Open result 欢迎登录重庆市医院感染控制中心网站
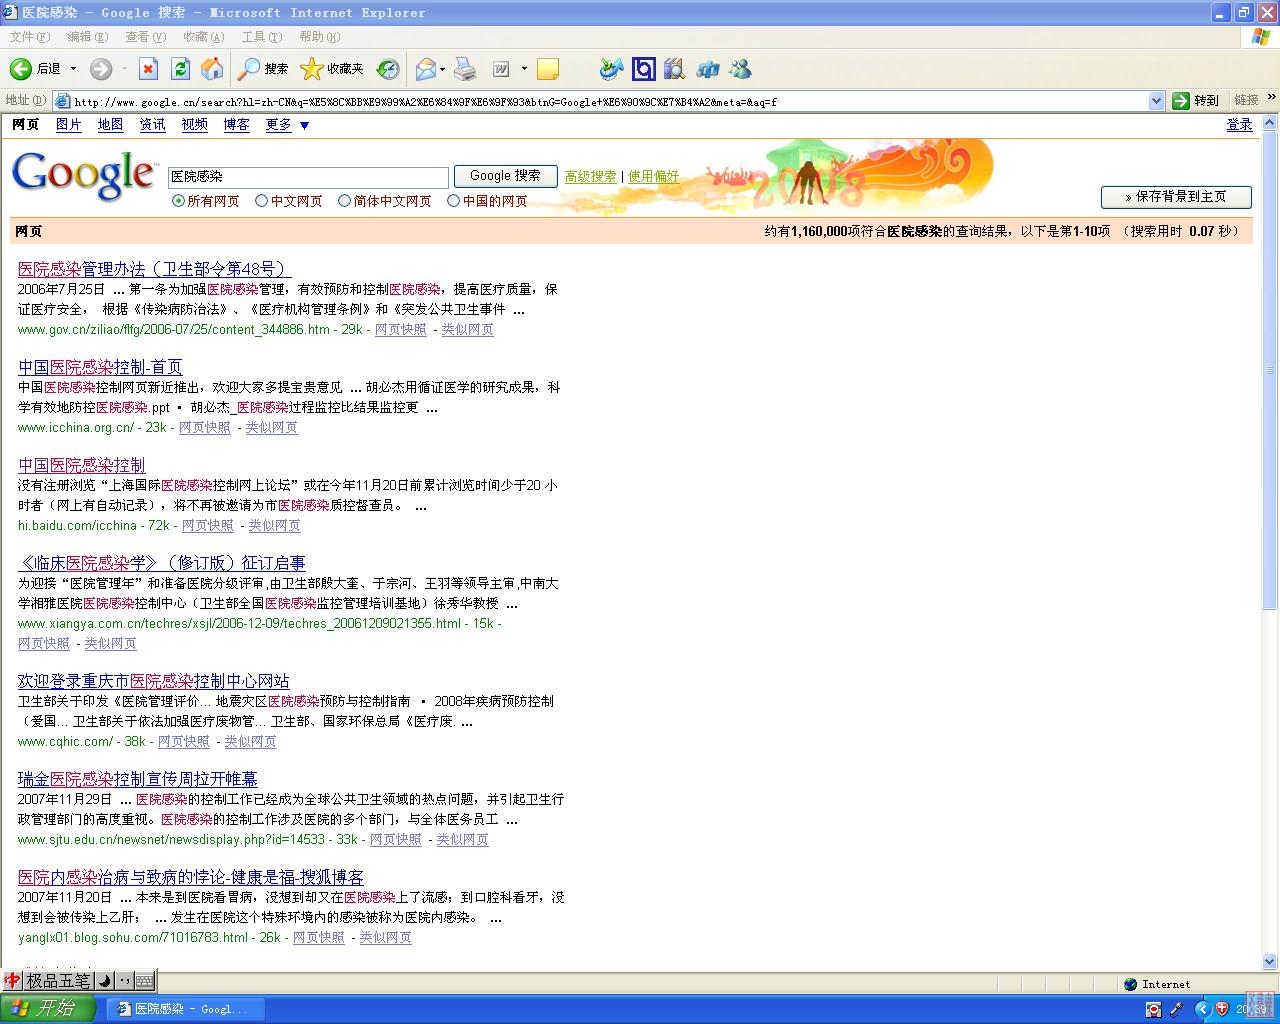The height and width of the screenshot is (1024, 1280). (x=153, y=681)
